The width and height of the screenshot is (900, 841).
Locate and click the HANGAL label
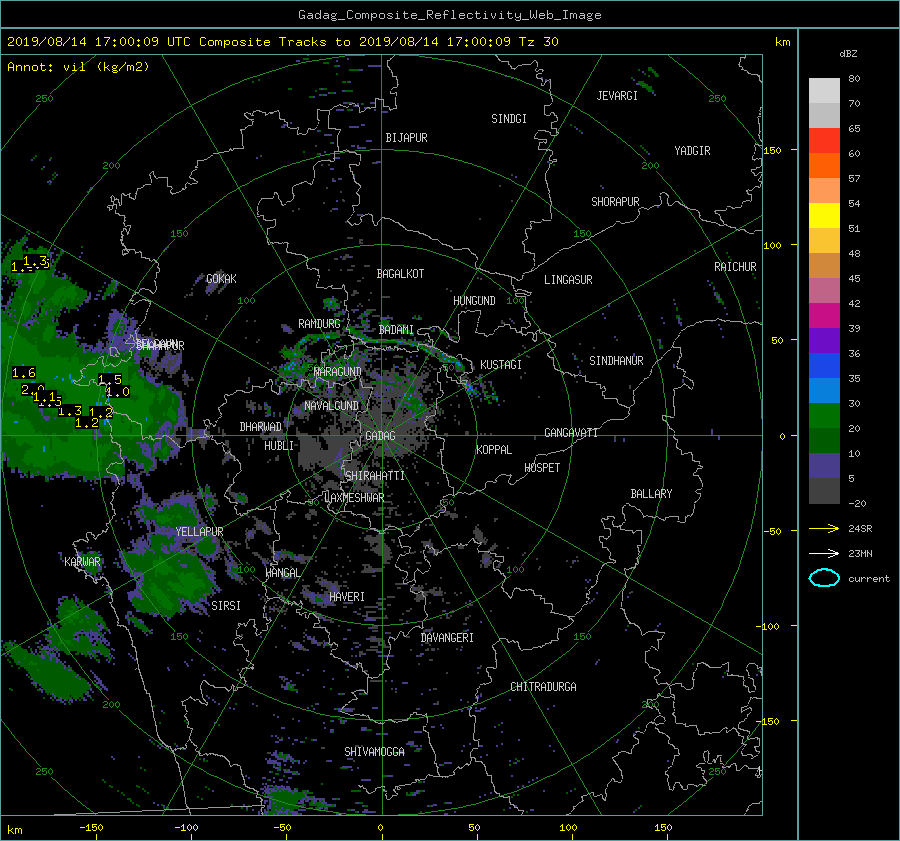pyautogui.click(x=283, y=573)
